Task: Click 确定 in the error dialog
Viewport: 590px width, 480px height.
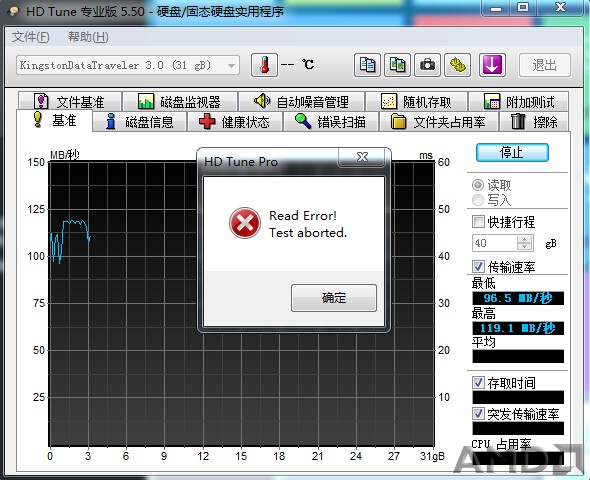Action: 334,298
